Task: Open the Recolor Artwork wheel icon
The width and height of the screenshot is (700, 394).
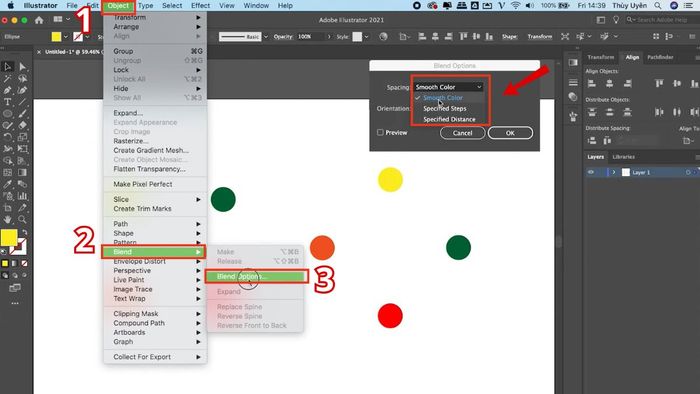Action: [x=383, y=37]
